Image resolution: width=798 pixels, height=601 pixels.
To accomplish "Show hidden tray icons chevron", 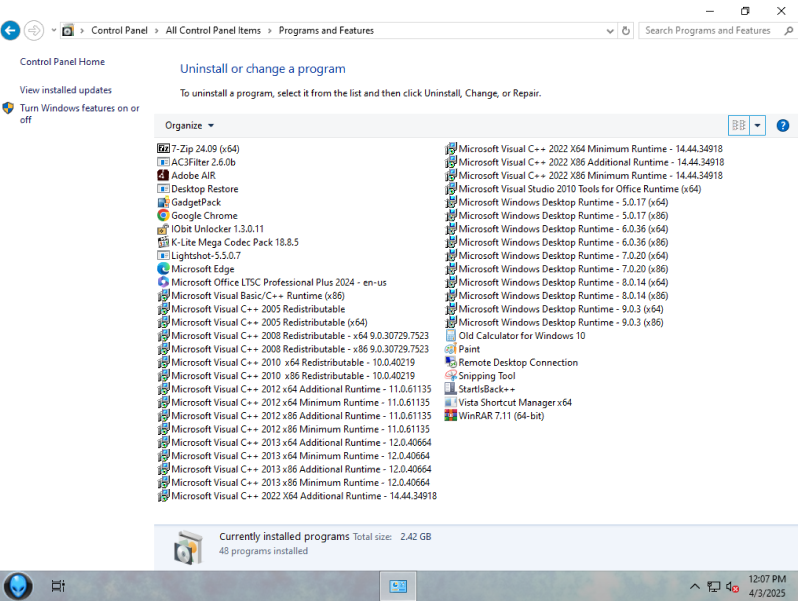I will pos(695,586).
